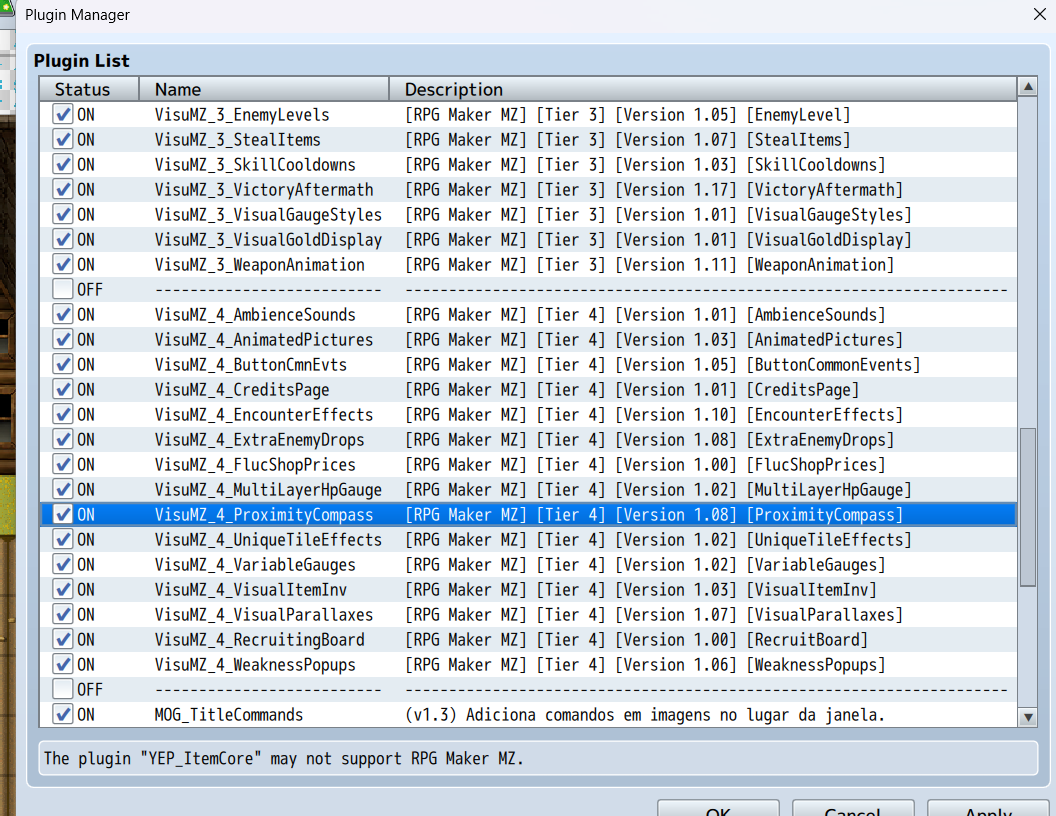Viewport: 1056px width, 816px height.
Task: Uncheck the VisuMZ_3_VisualGaugeStyles checkbox
Action: 63,215
